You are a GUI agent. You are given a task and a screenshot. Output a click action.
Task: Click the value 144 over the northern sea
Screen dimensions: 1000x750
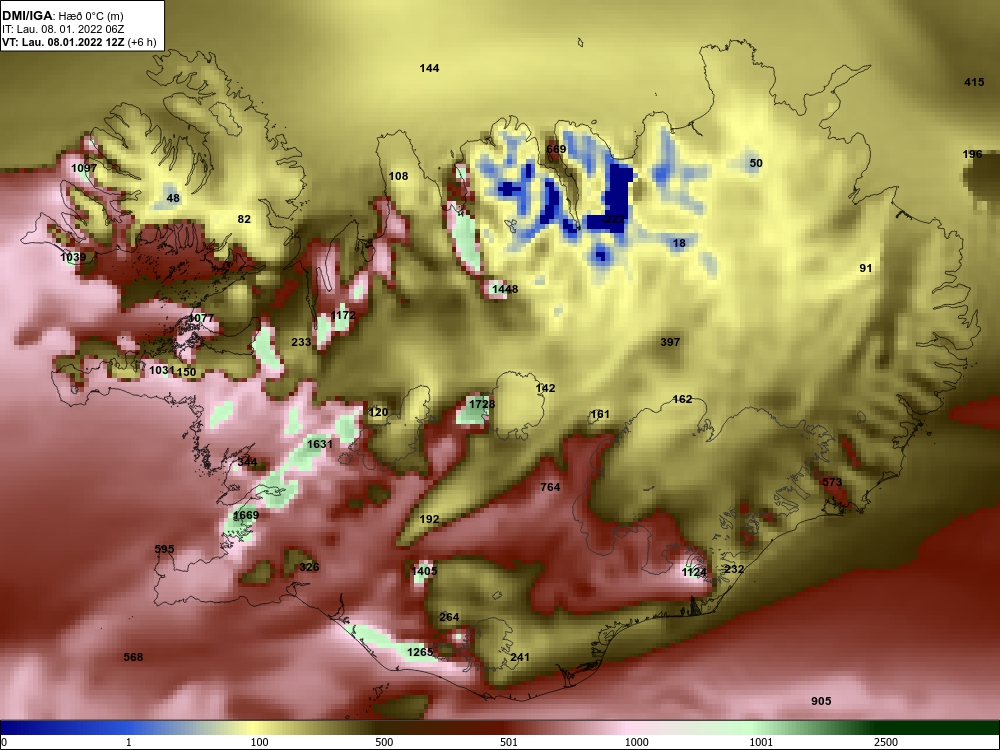pyautogui.click(x=429, y=68)
